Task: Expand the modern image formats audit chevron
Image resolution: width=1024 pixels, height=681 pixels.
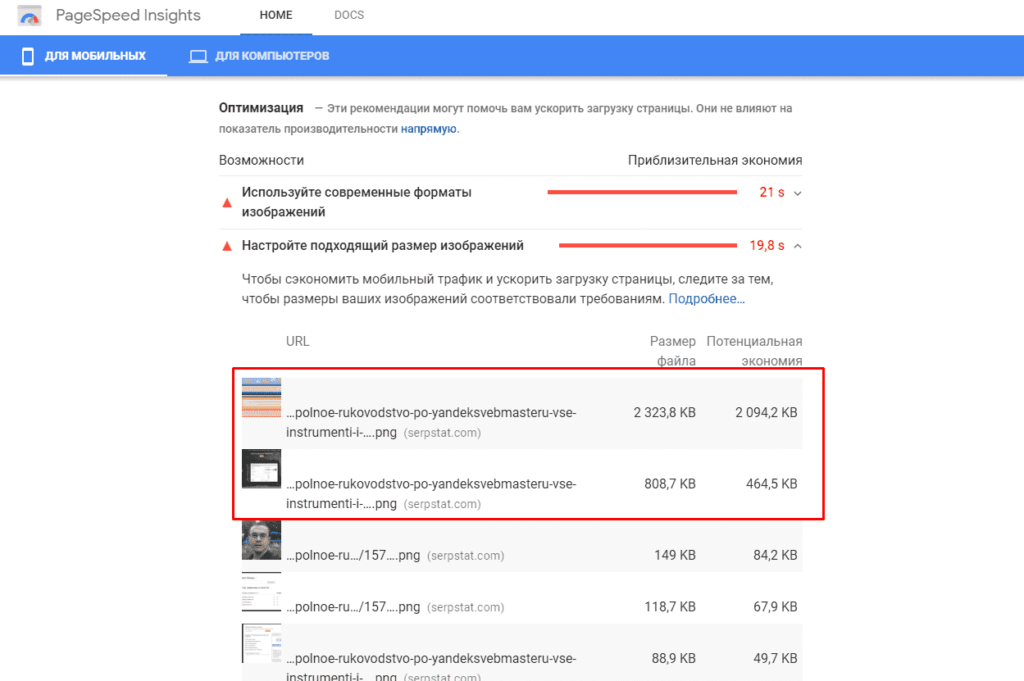Action: tap(797, 193)
